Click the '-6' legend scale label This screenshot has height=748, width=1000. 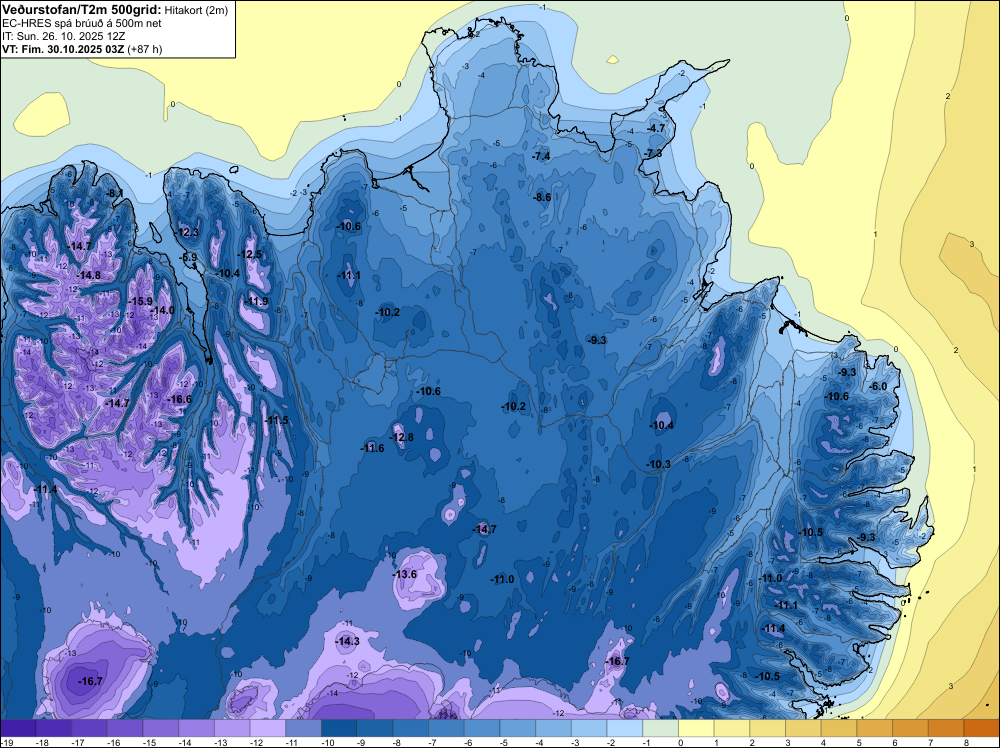pos(469,742)
